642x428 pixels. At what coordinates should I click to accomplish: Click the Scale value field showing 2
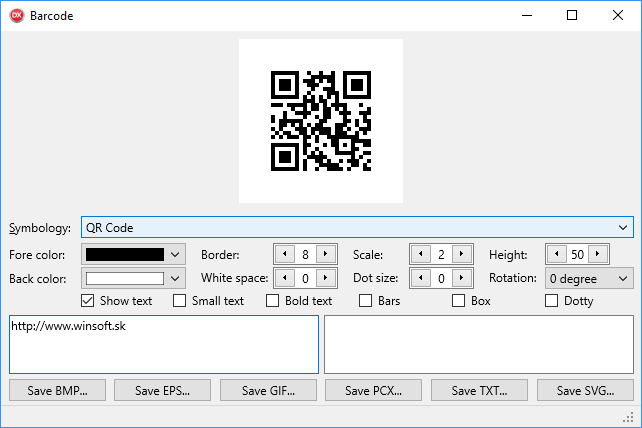coord(441,254)
